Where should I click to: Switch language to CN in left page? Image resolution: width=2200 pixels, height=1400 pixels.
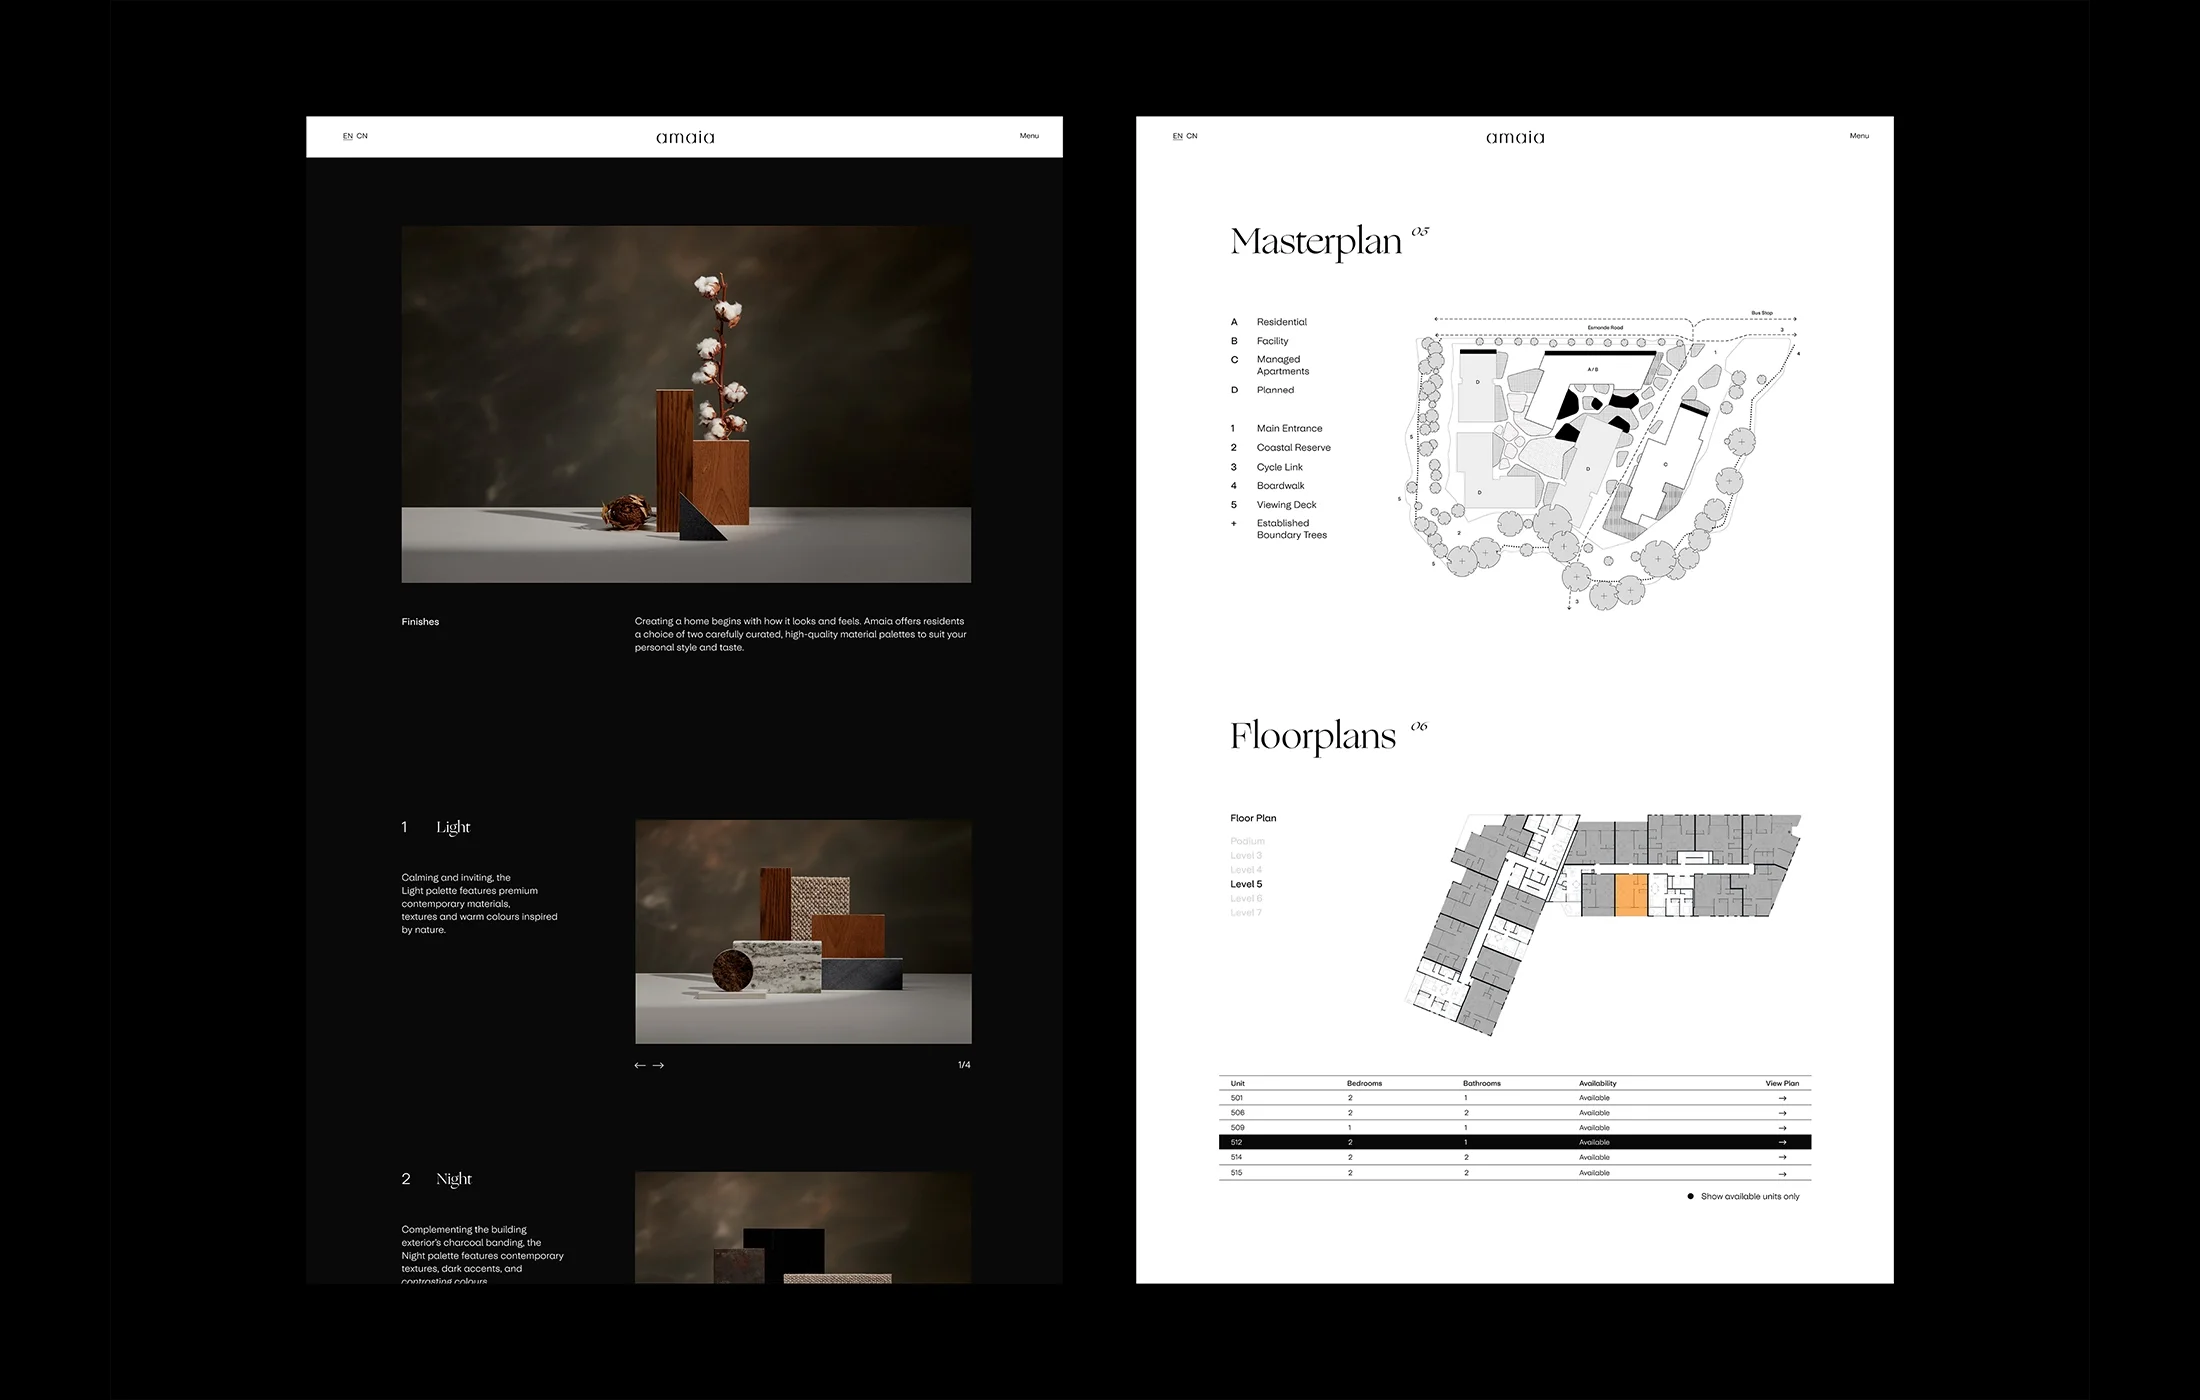(x=362, y=136)
